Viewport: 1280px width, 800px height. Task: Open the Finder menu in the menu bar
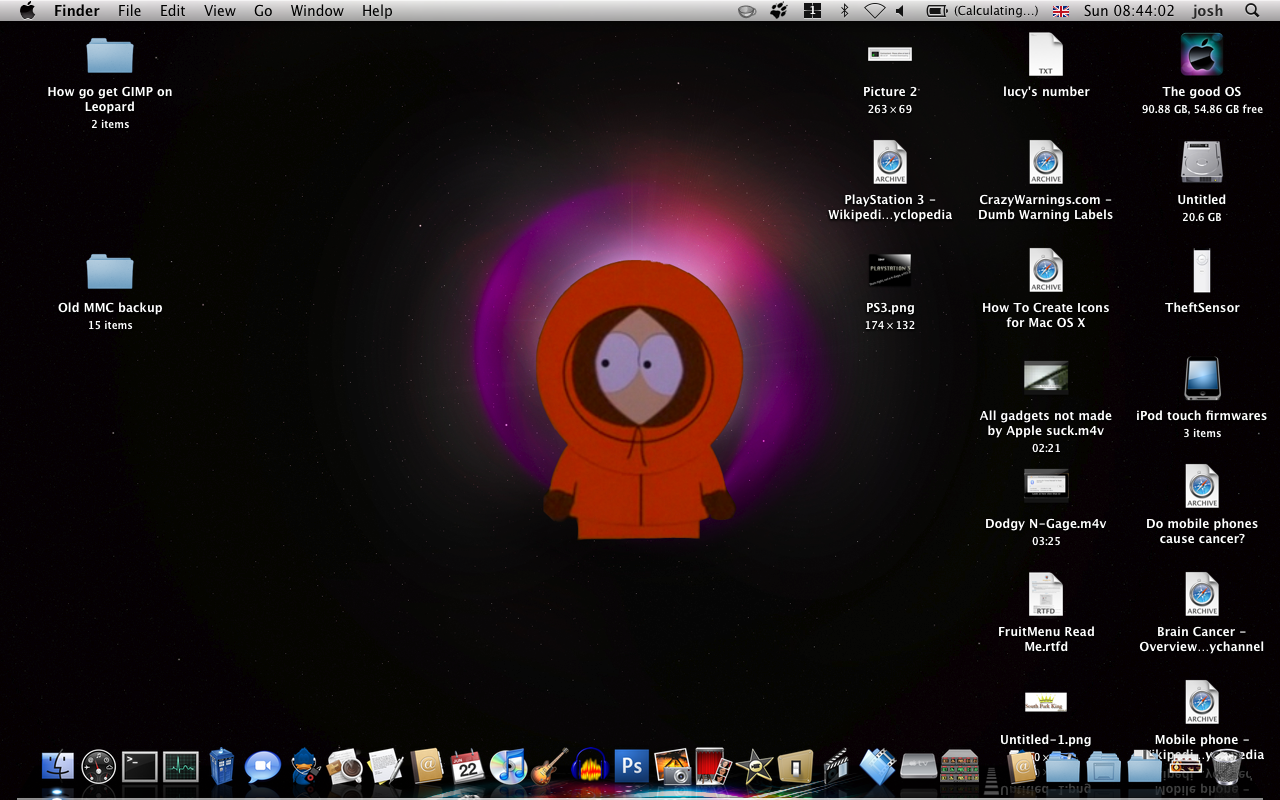coord(76,11)
